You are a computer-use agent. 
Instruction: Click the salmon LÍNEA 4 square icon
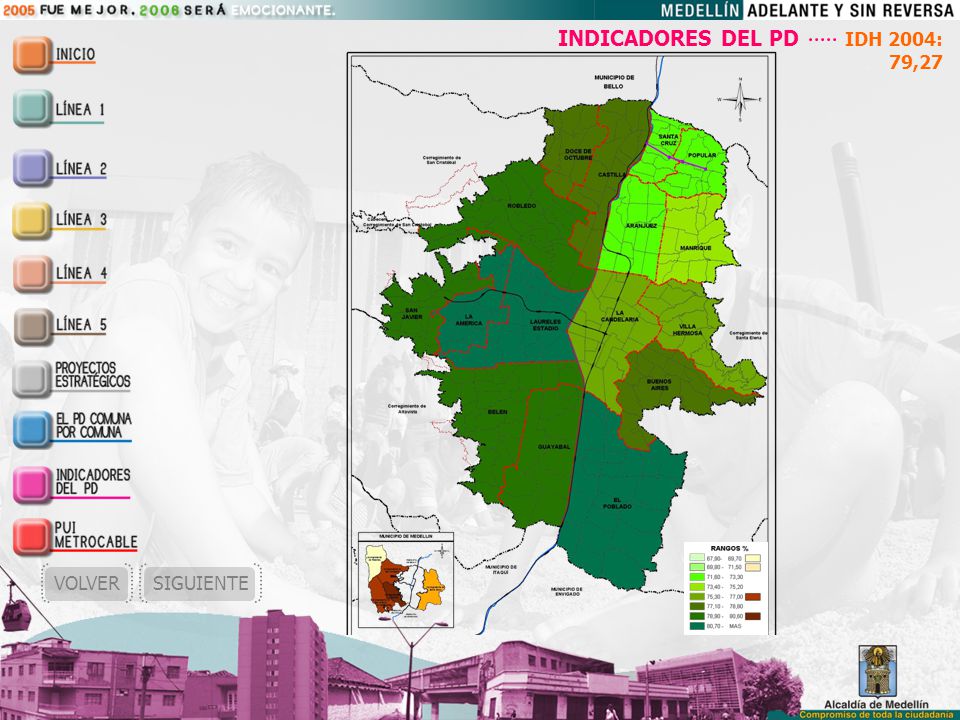click(32, 274)
